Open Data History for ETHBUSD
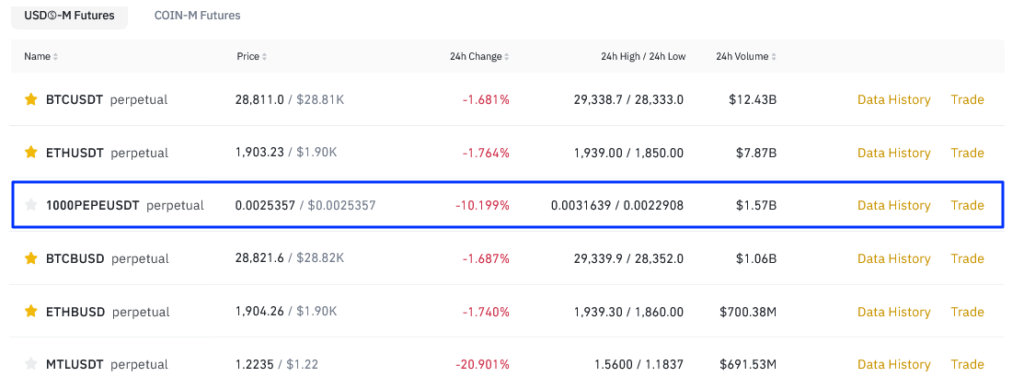The image size is (1024, 388). pos(893,312)
